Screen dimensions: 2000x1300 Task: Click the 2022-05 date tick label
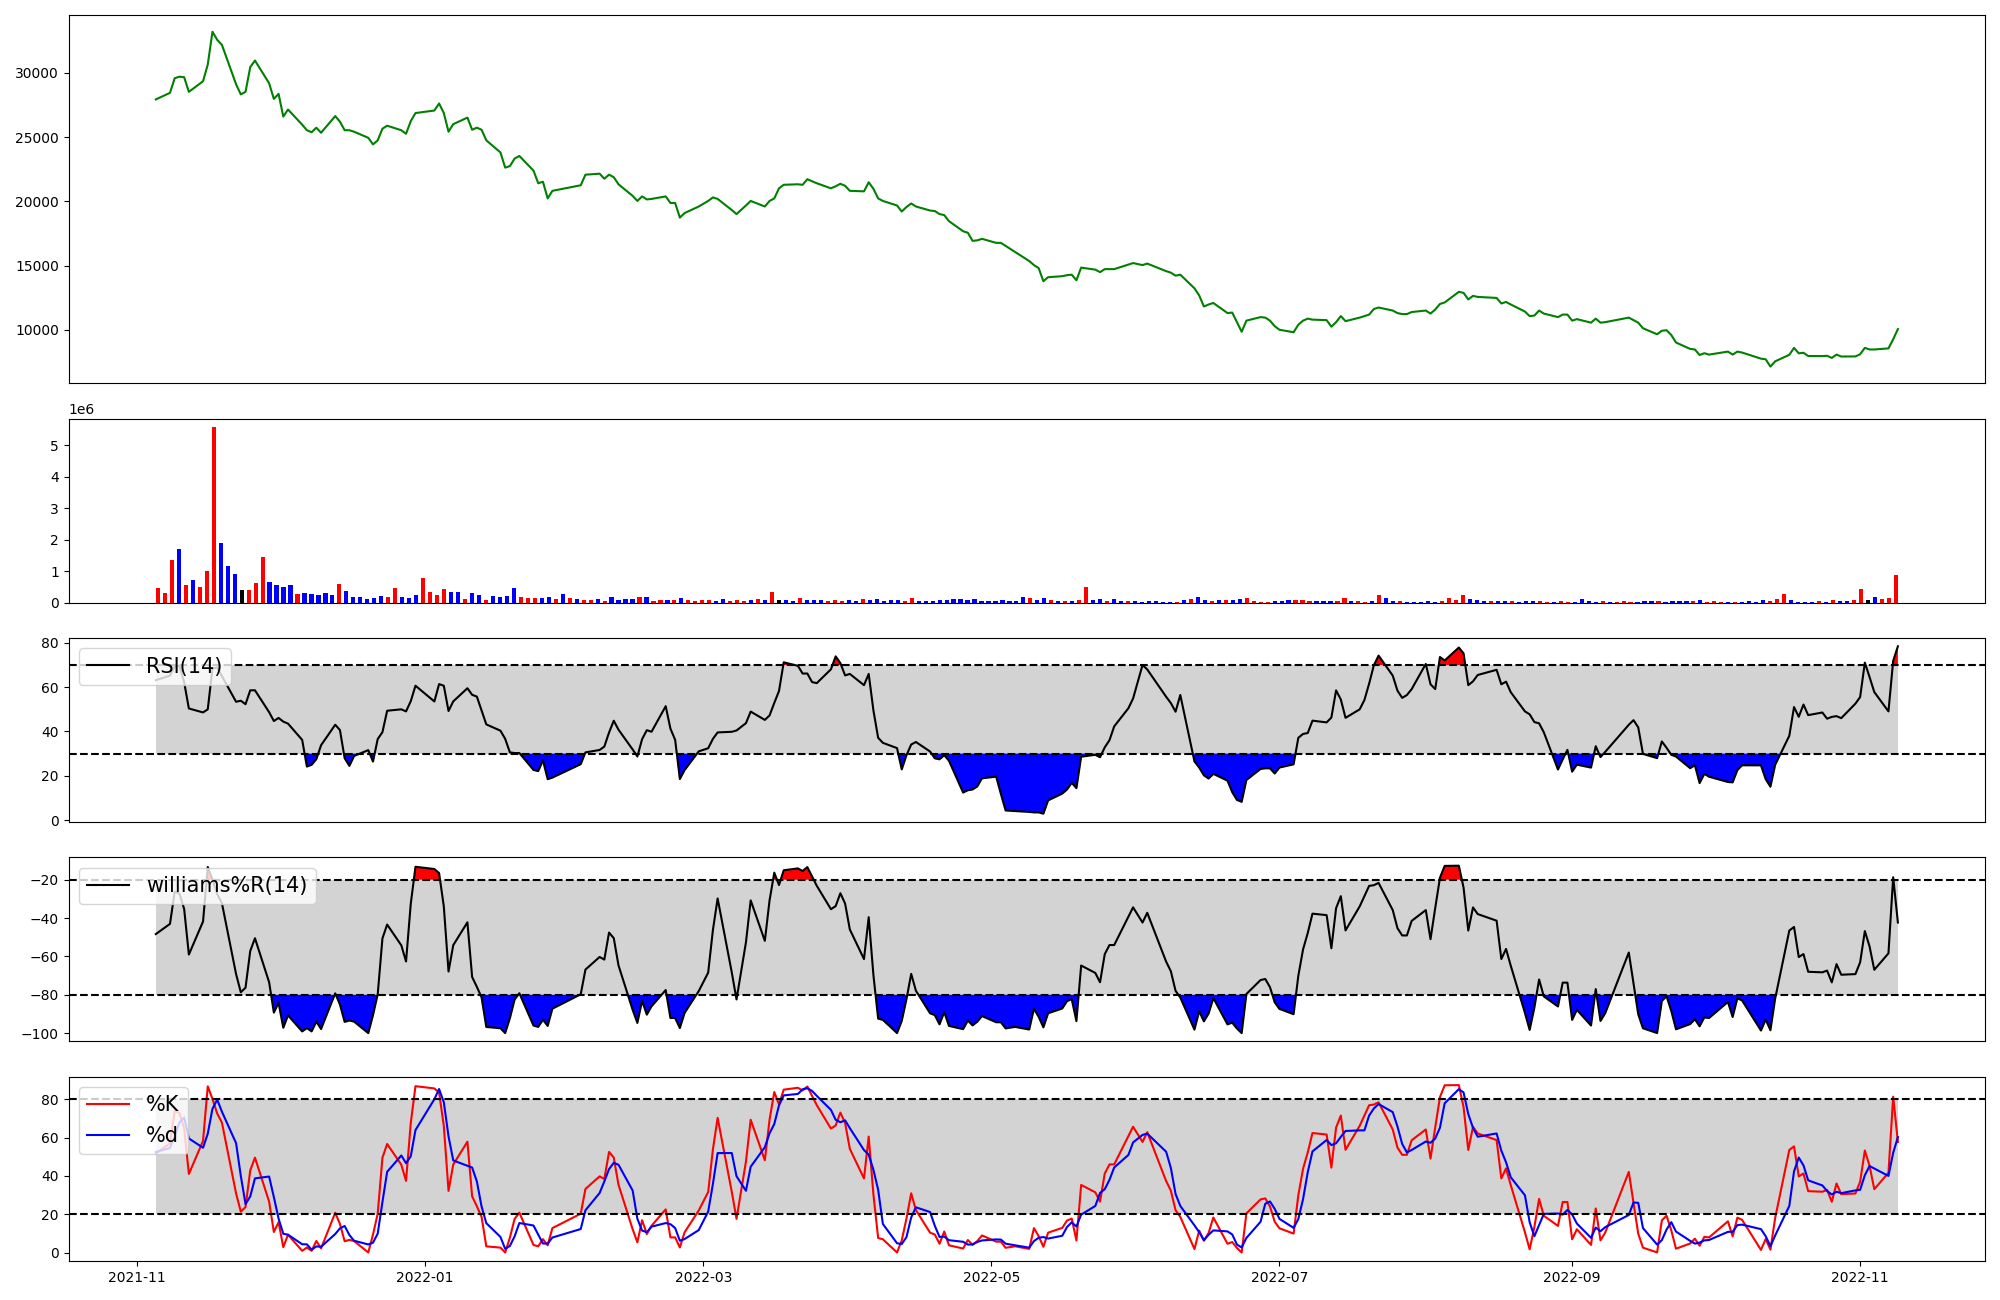992,1277
